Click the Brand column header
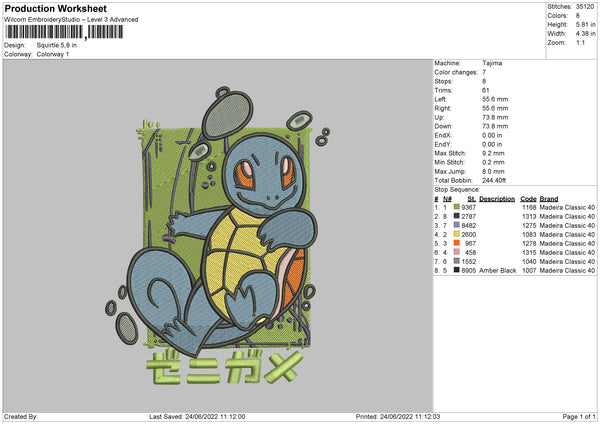The height and width of the screenshot is (424, 600). pos(550,198)
